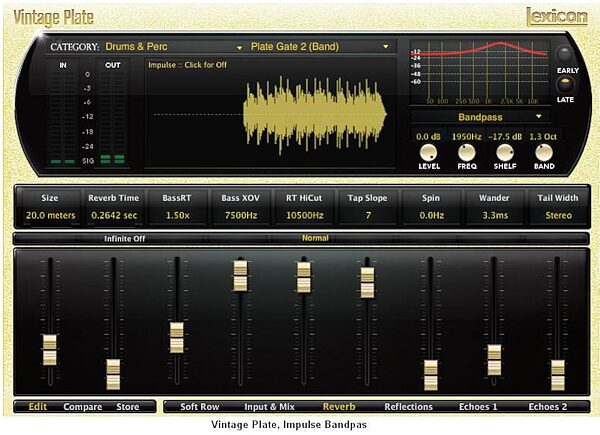The width and height of the screenshot is (600, 435).
Task: Click the Drums & Perc category name
Action: [136, 47]
